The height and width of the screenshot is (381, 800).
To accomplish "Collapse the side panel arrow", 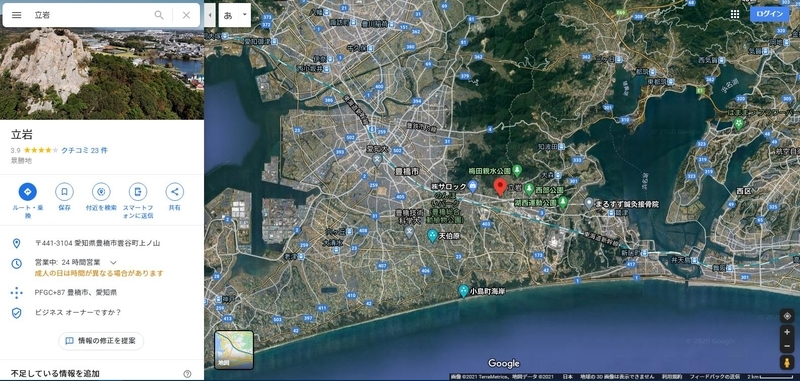I will (210, 15).
